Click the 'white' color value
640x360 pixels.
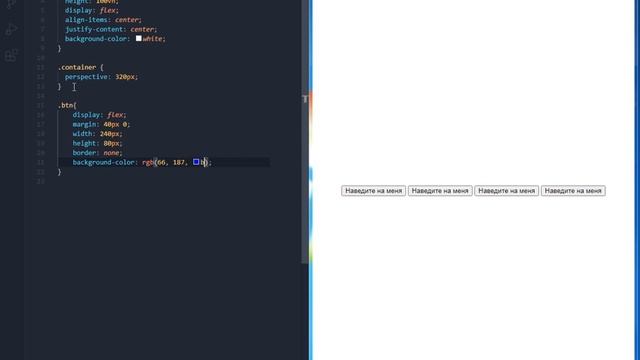click(153, 39)
